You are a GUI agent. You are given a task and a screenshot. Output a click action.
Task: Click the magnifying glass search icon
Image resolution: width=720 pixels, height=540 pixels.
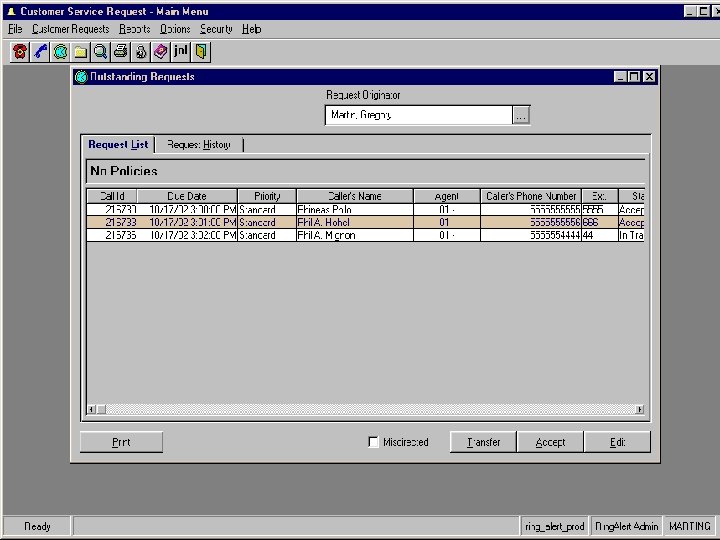pyautogui.click(x=101, y=51)
